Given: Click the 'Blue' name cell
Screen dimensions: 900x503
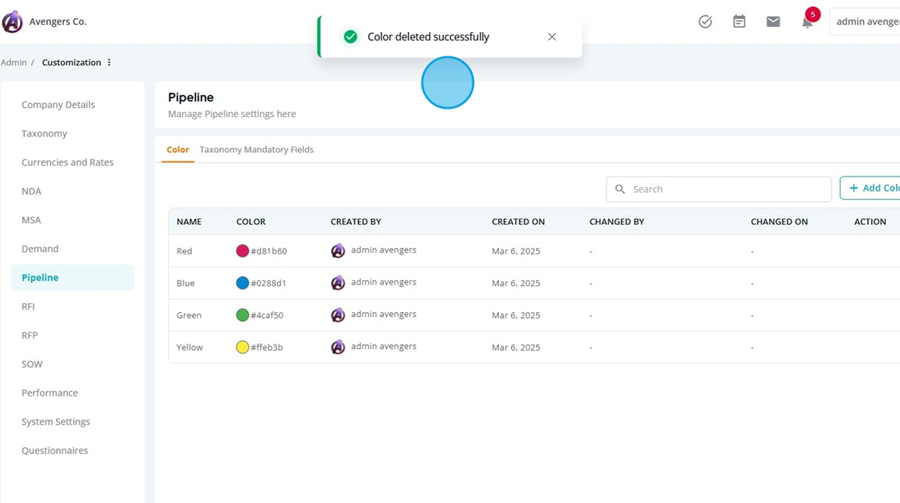Looking at the screenshot, I should (x=185, y=283).
